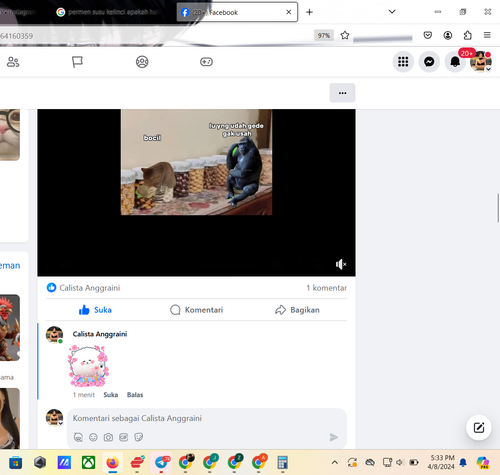500x475 pixels.
Task: Open the Facebook menu grid icon
Action: tap(403, 62)
